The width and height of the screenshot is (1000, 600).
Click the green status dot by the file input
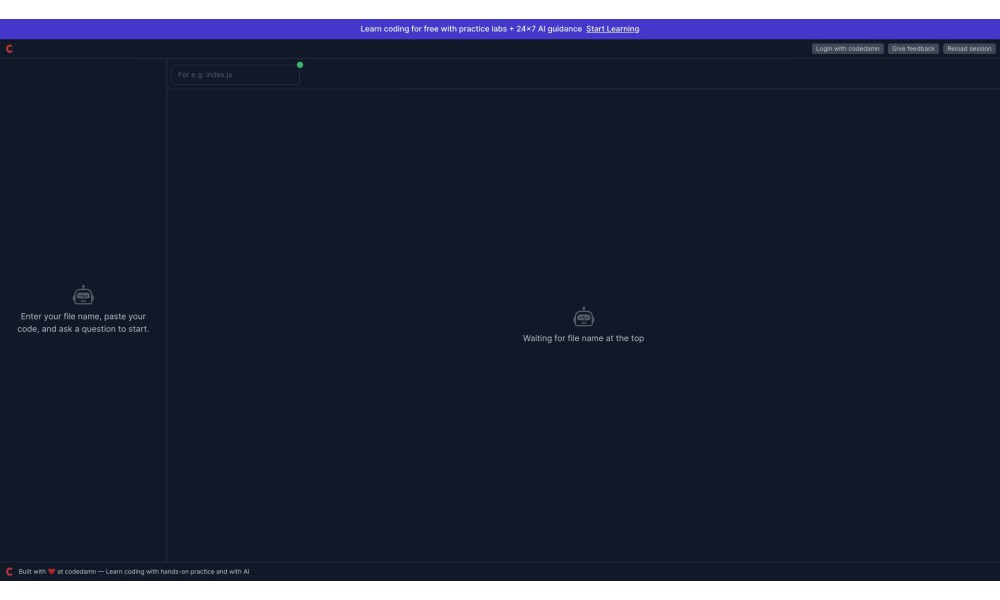[x=300, y=65]
